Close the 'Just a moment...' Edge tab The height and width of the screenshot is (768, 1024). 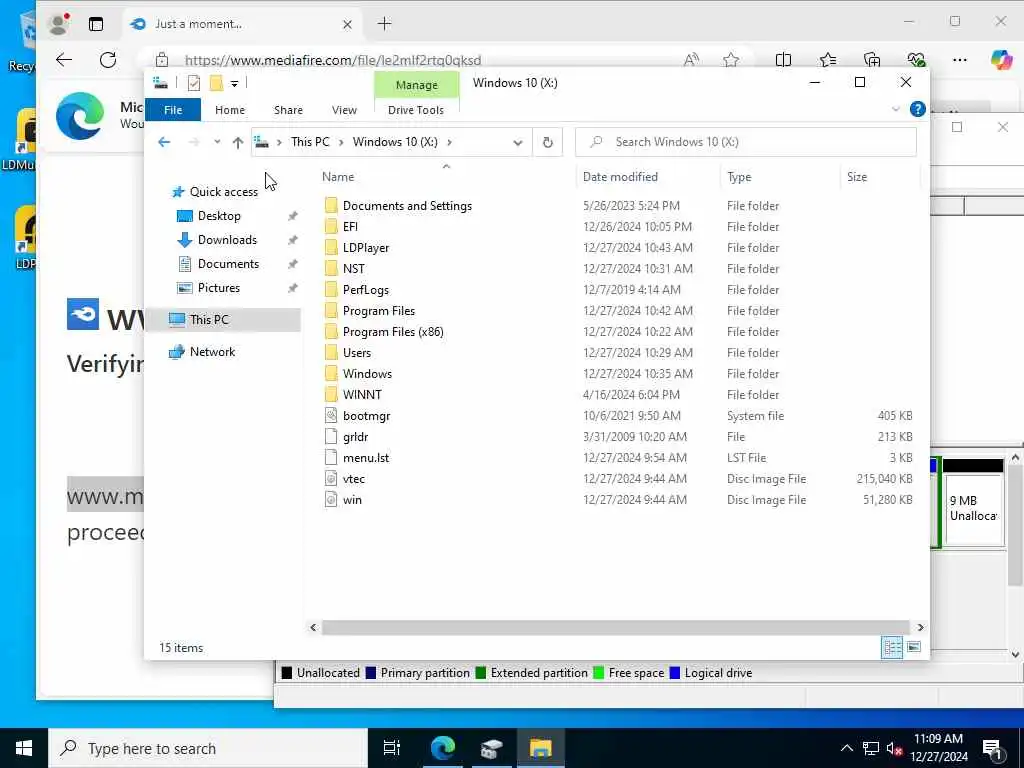point(347,24)
